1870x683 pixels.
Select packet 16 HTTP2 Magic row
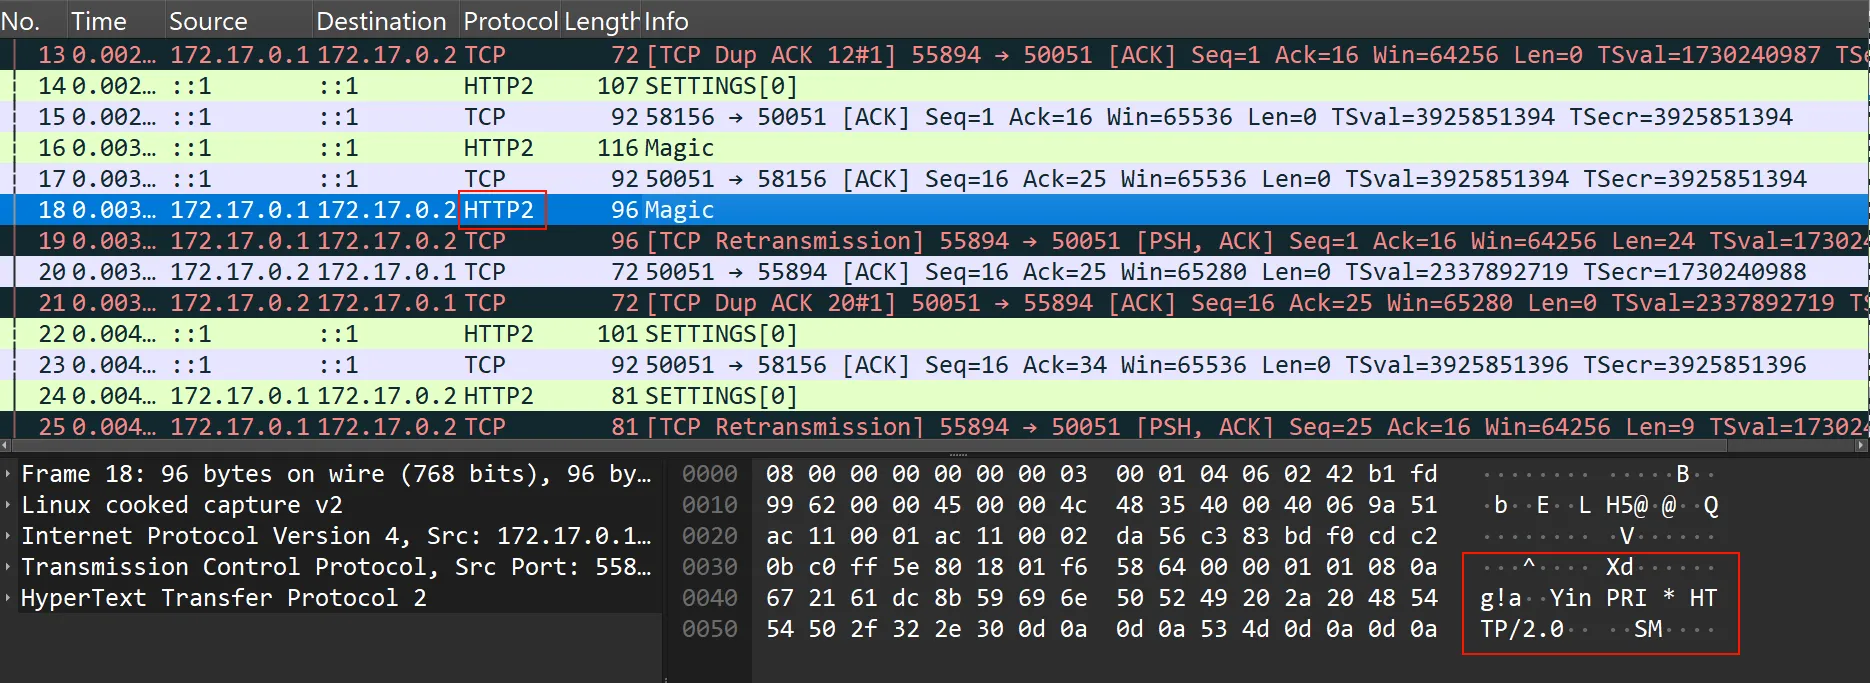click(x=935, y=147)
